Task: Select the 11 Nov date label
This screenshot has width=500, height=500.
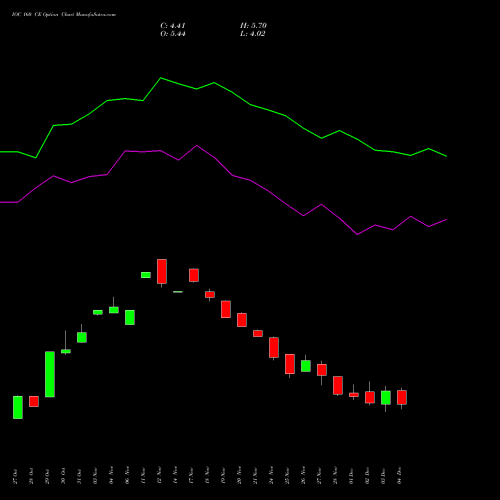Action: pyautogui.click(x=143, y=476)
